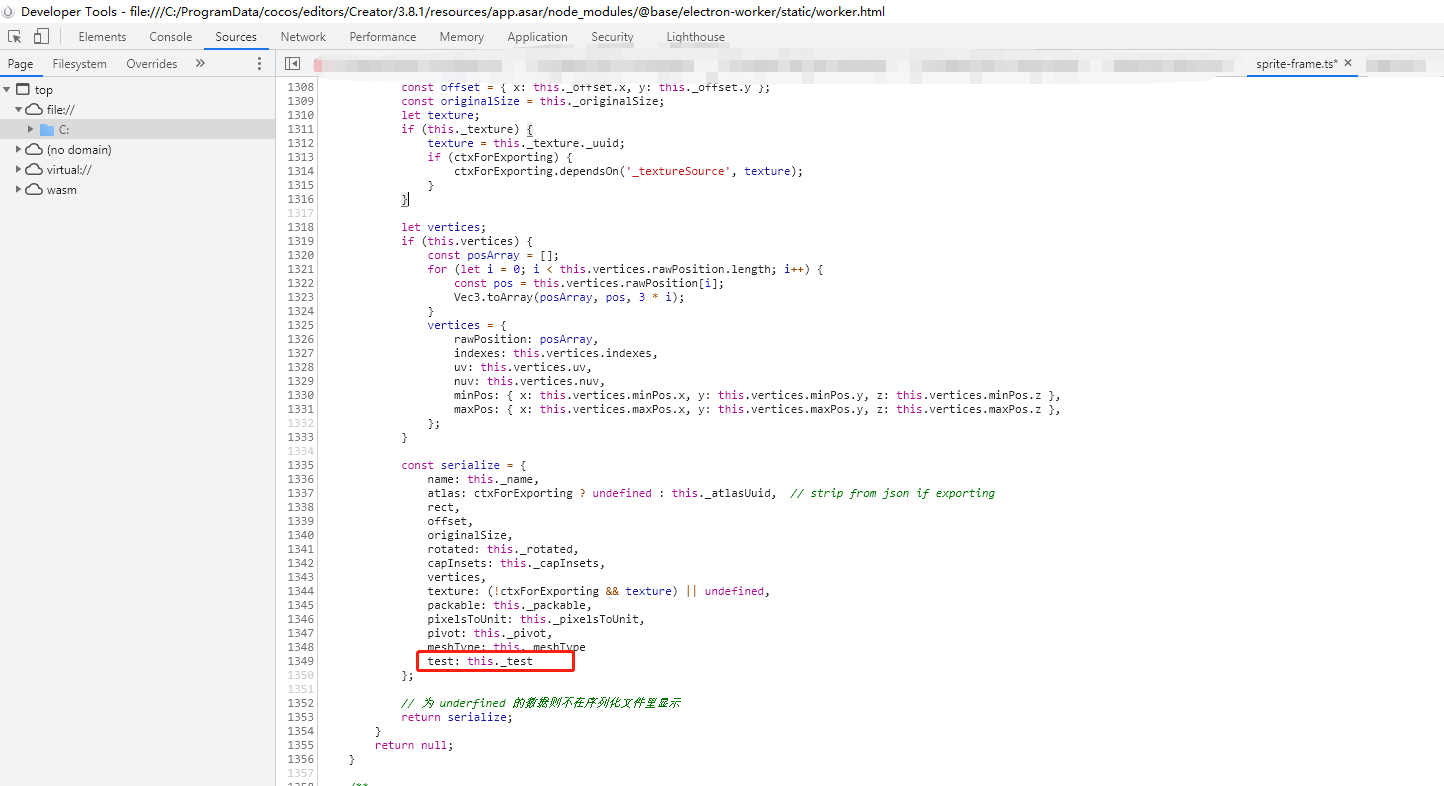
Task: Click the 'return null;' statement
Action: click(x=414, y=745)
